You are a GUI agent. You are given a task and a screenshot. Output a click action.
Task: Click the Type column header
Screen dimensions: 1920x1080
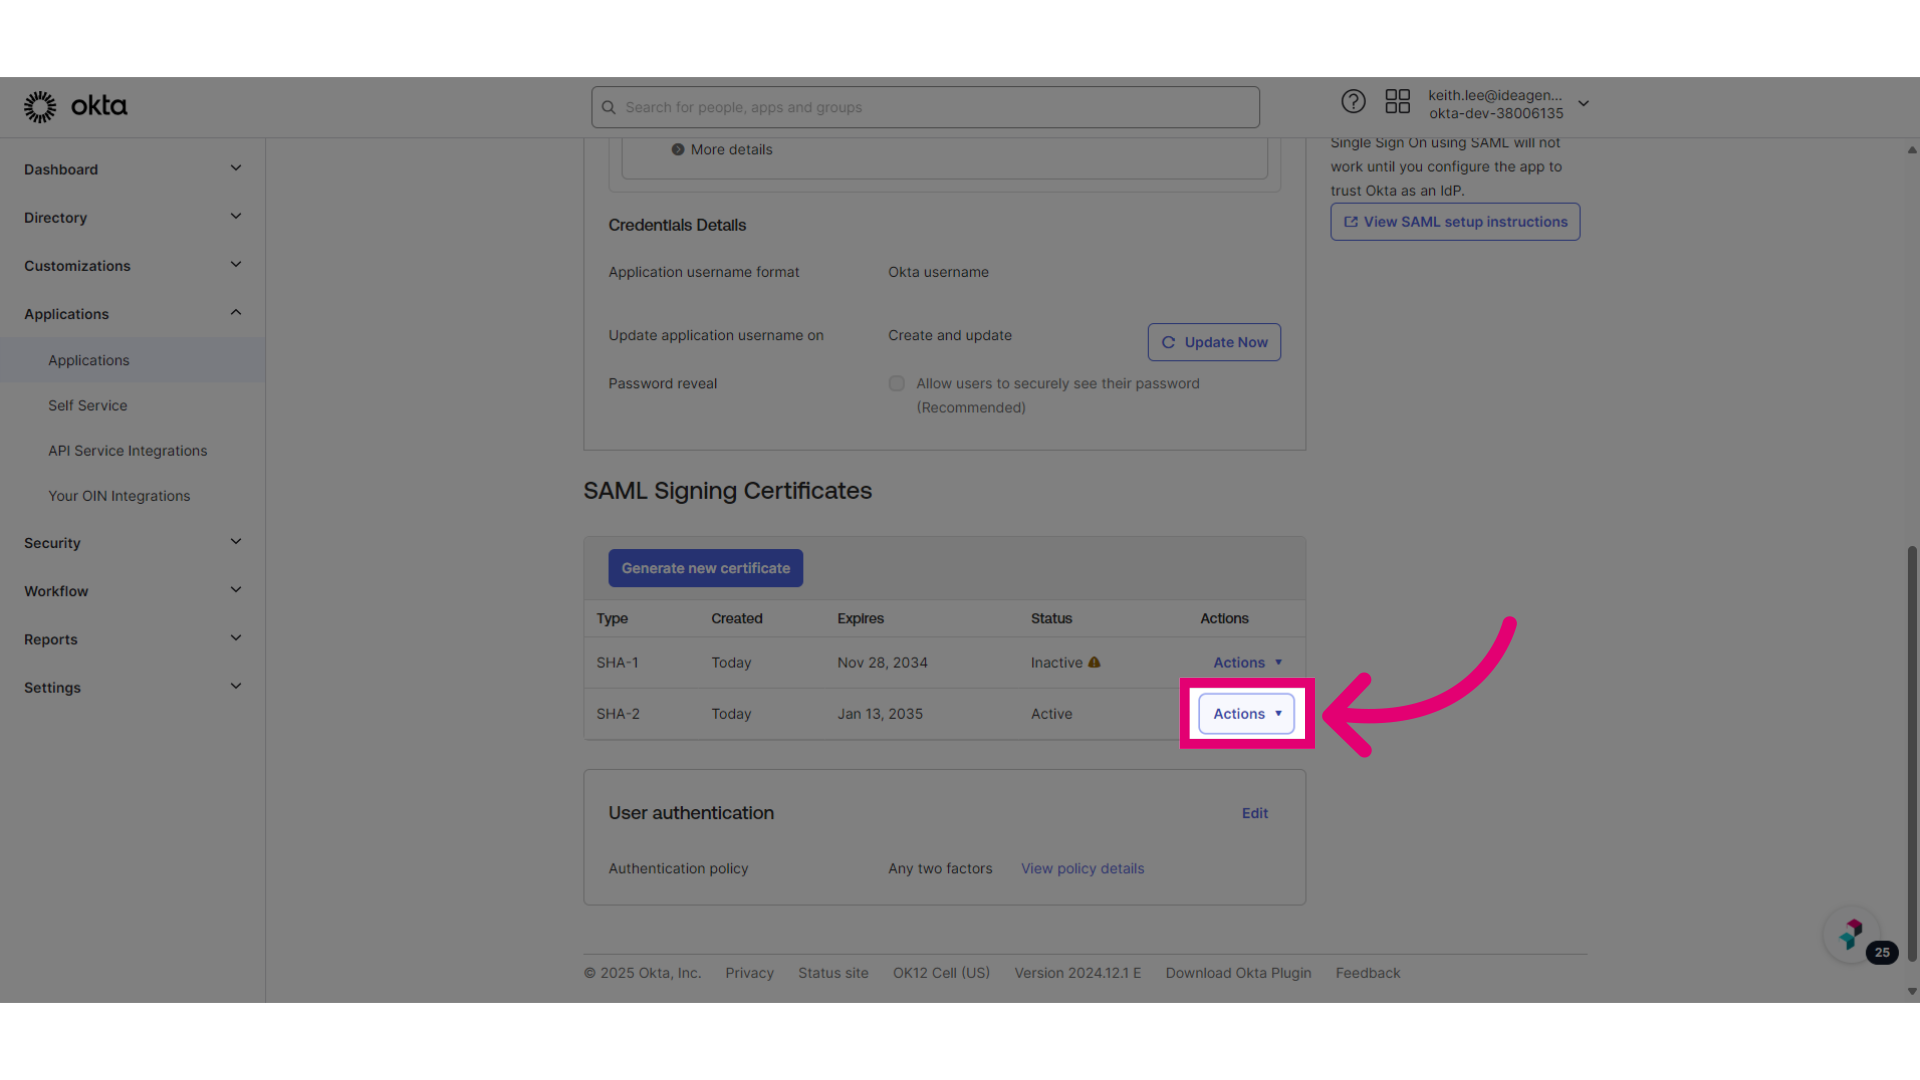tap(612, 618)
